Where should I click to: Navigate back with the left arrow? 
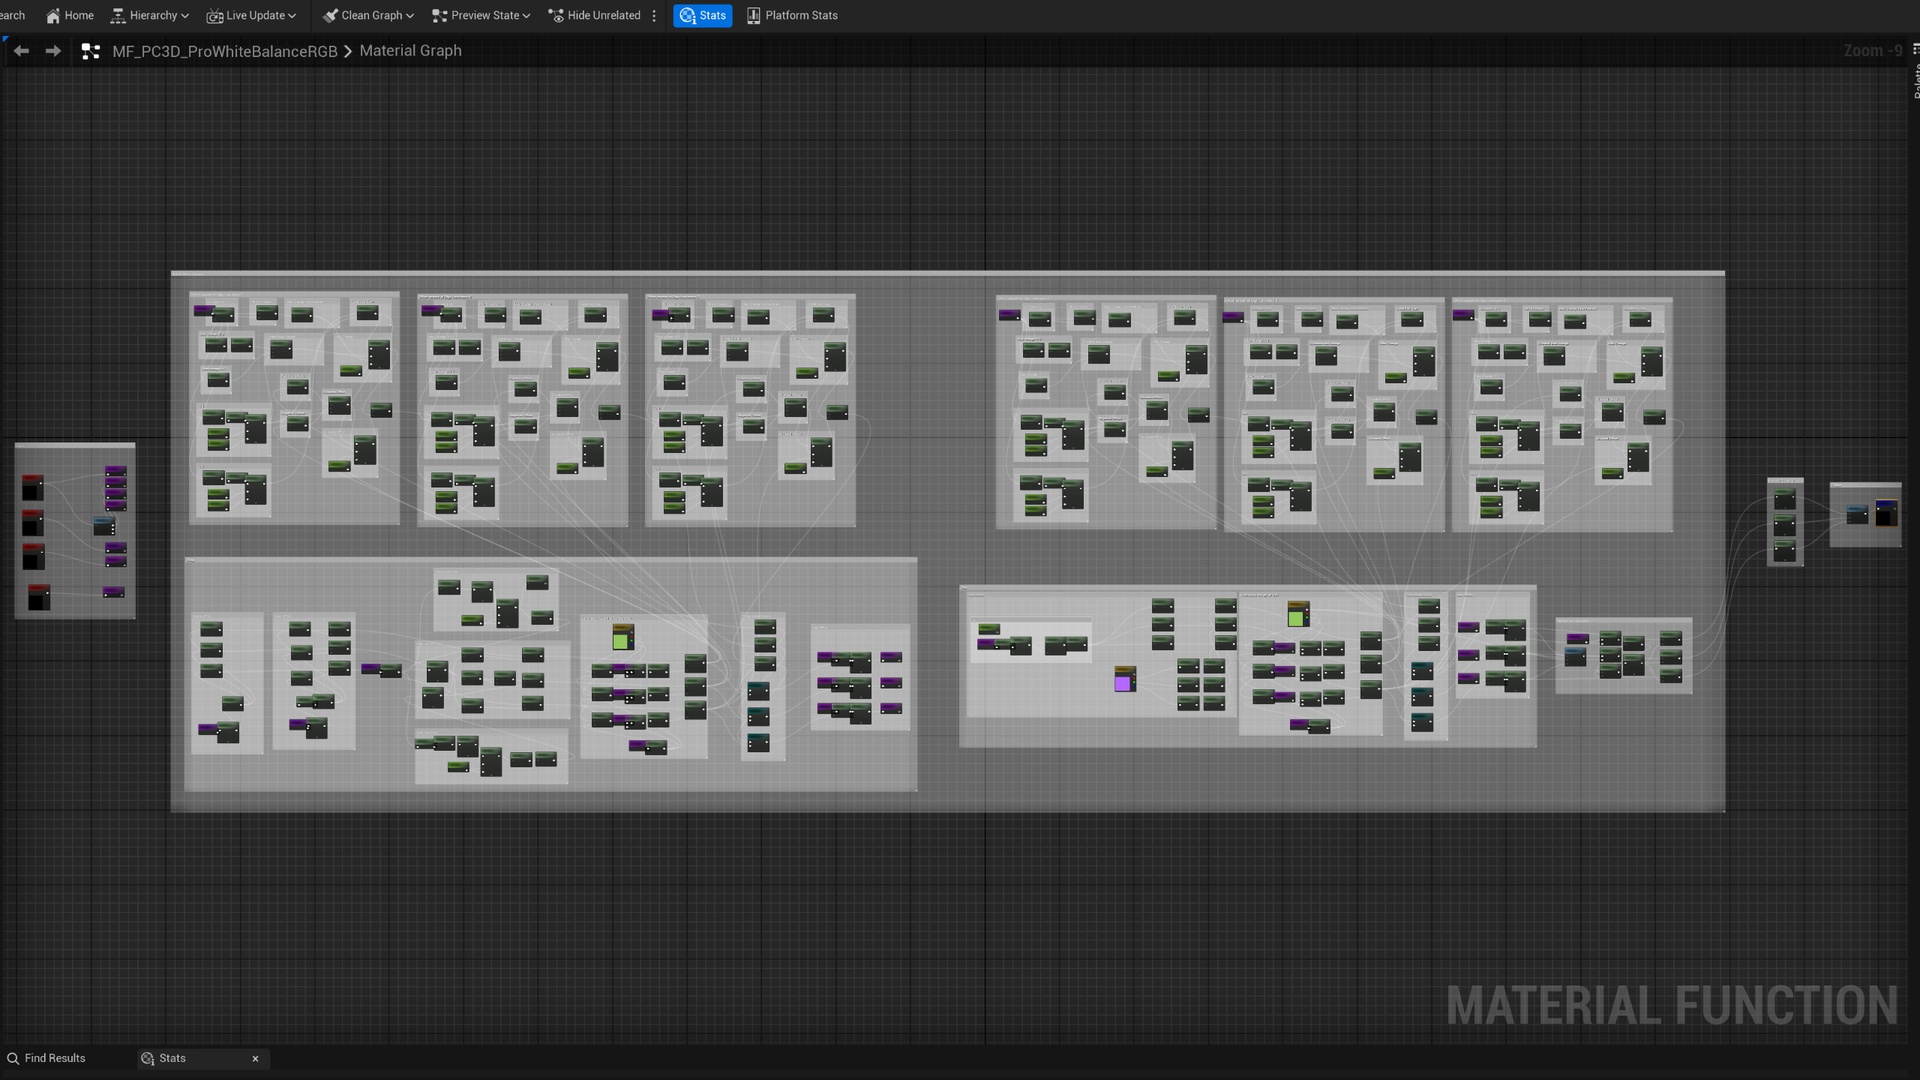(x=21, y=51)
